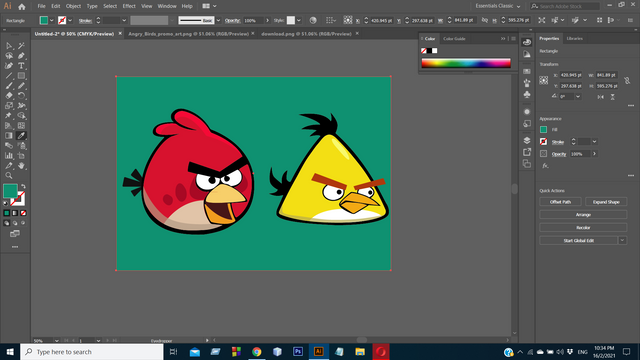Select the Line Segment tool
The image size is (640, 360).
coord(9,76)
